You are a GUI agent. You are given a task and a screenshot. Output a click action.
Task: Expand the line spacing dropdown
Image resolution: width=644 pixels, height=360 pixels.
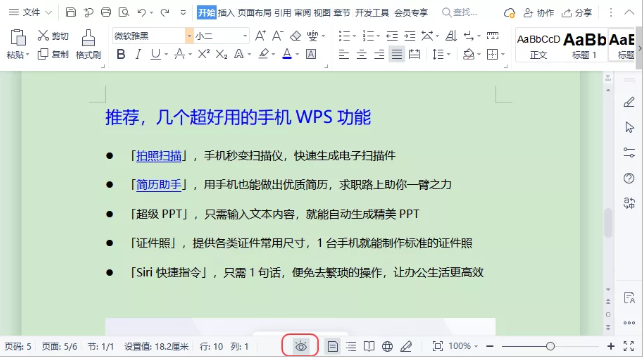tap(448, 54)
